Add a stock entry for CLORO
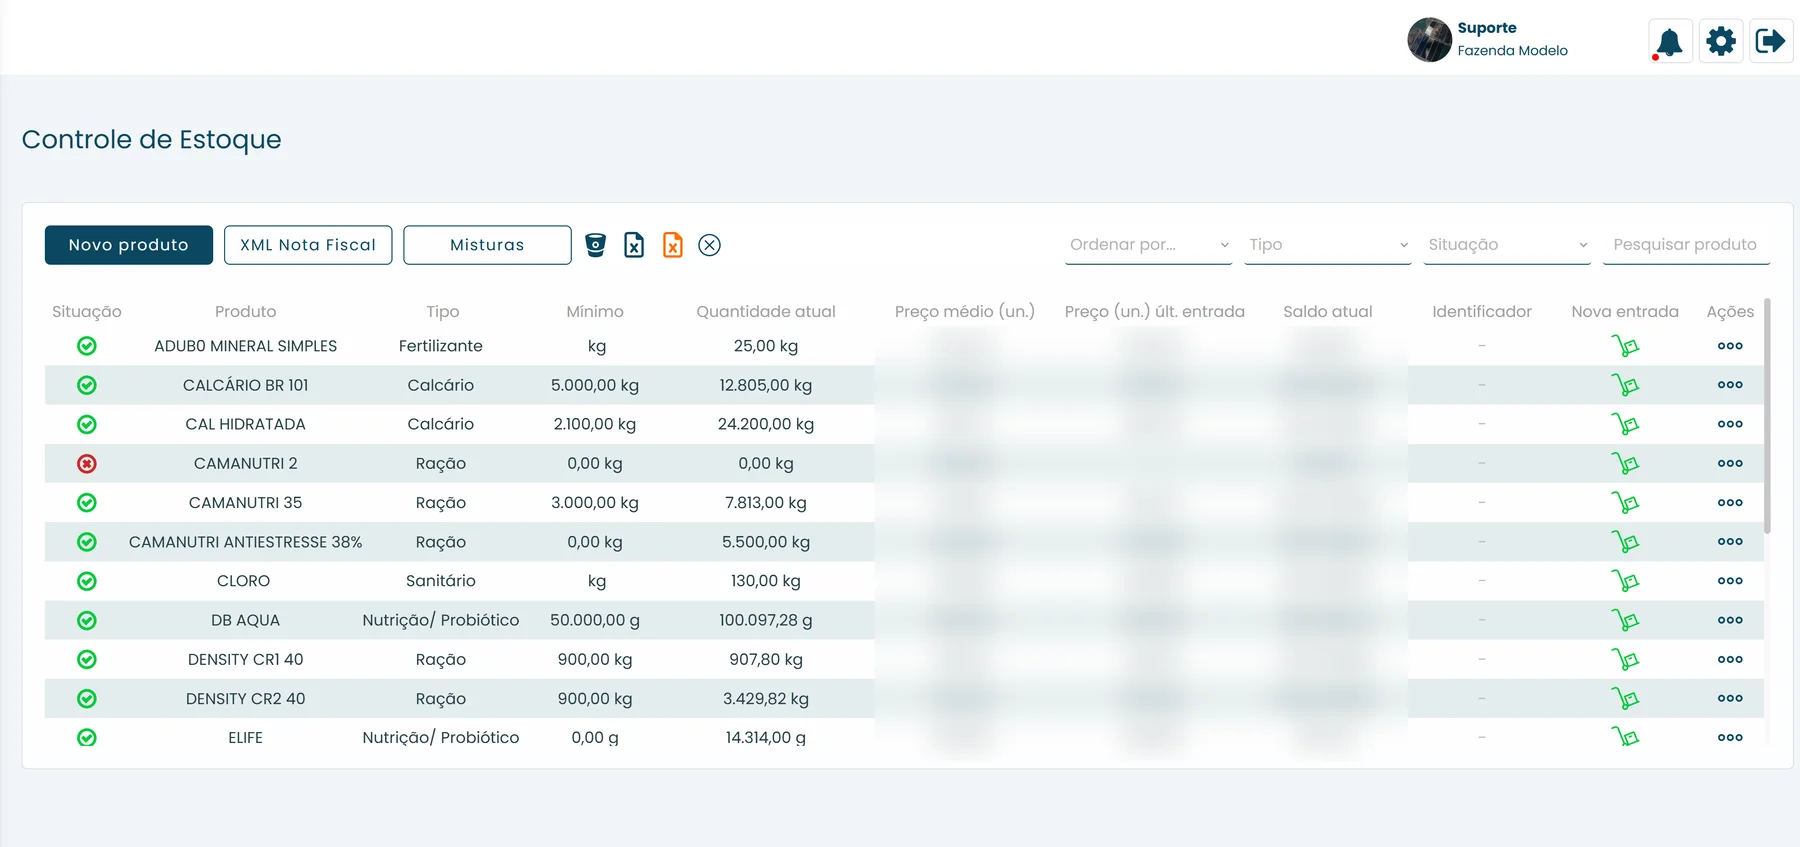The height and width of the screenshot is (847, 1800). [1625, 581]
